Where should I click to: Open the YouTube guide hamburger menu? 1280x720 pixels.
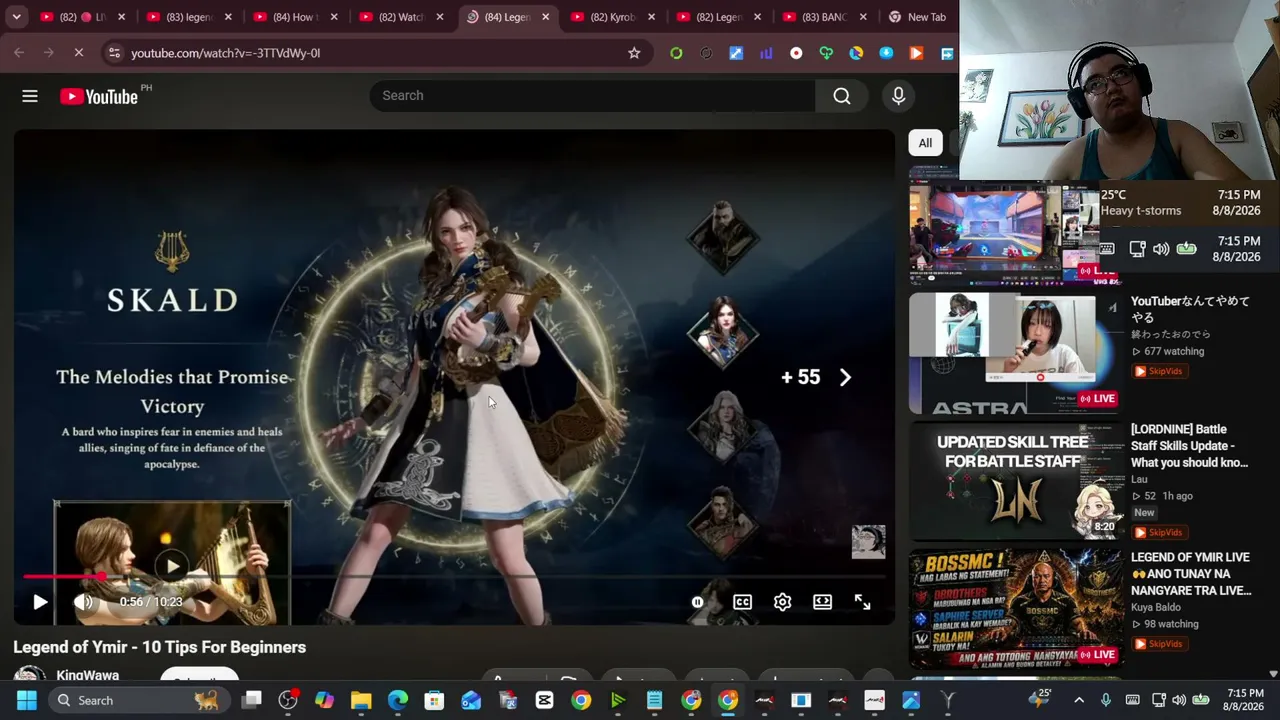tap(30, 96)
